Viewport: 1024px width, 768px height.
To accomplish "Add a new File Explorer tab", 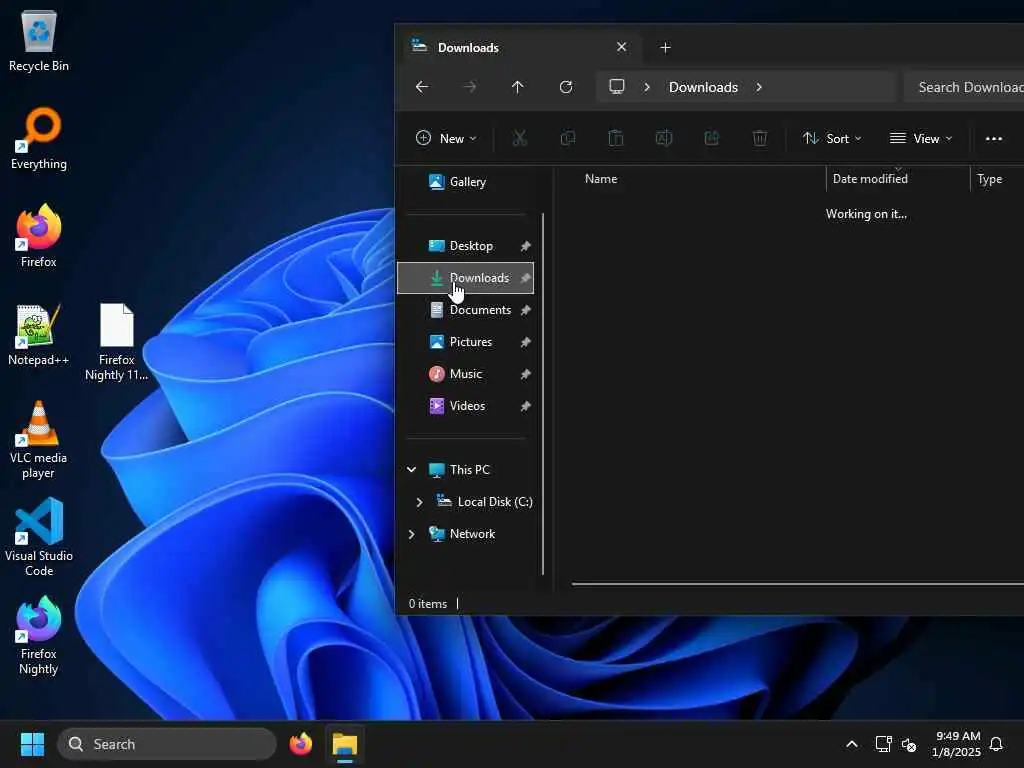I will (x=665, y=47).
